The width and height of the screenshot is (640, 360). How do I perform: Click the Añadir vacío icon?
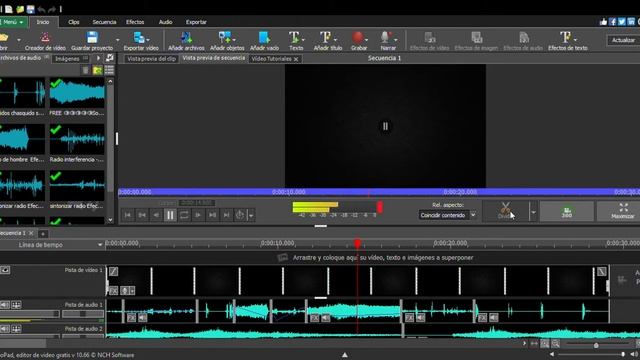click(x=264, y=38)
